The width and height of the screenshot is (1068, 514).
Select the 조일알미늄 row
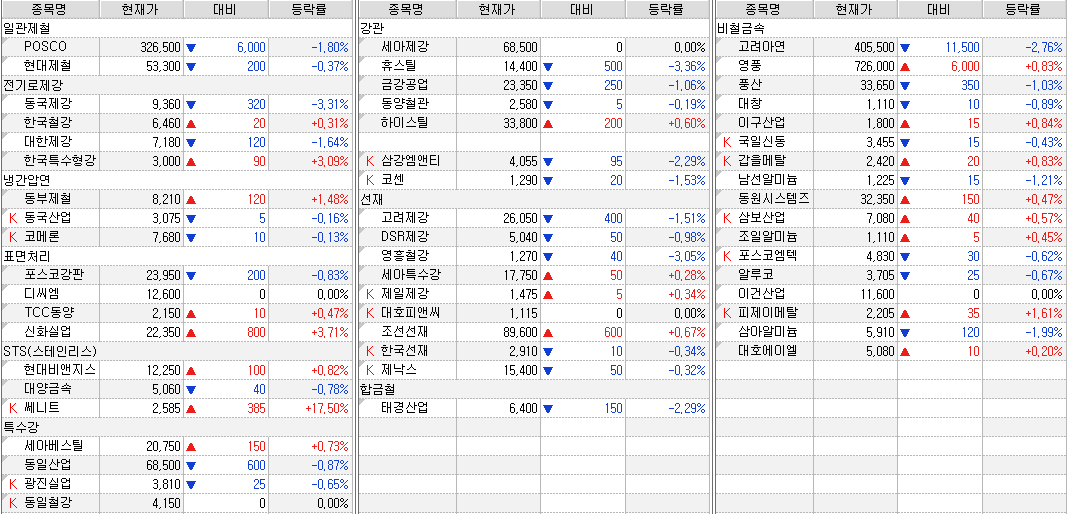[768, 238]
